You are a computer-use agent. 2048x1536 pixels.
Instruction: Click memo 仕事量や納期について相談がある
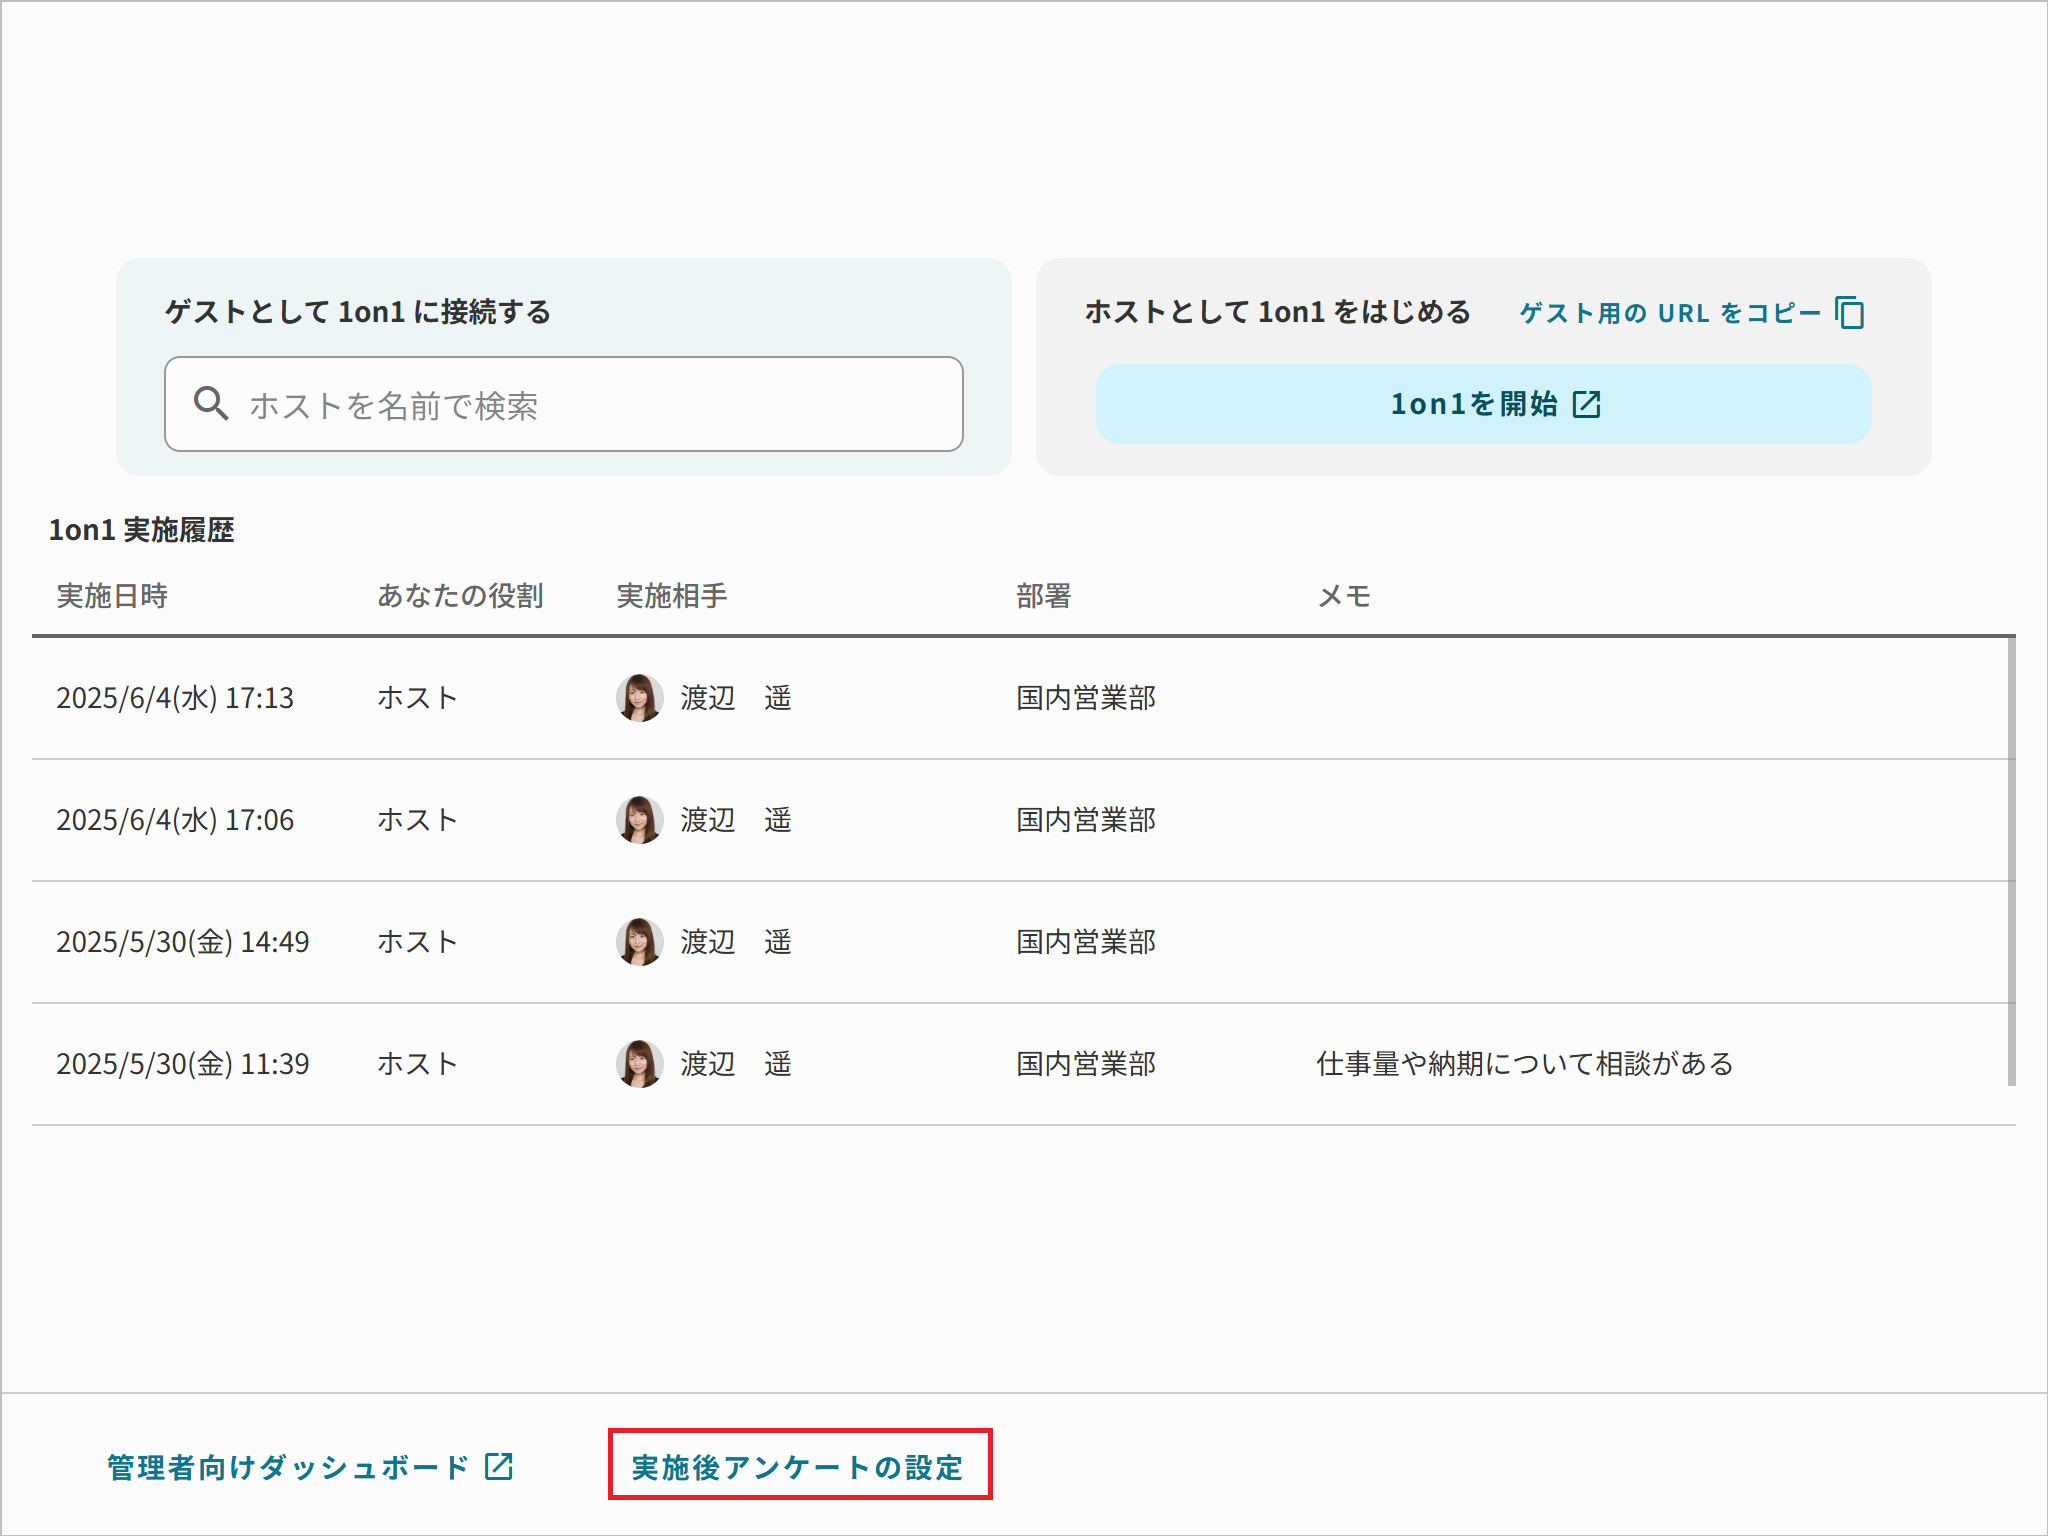pyautogui.click(x=1524, y=1064)
